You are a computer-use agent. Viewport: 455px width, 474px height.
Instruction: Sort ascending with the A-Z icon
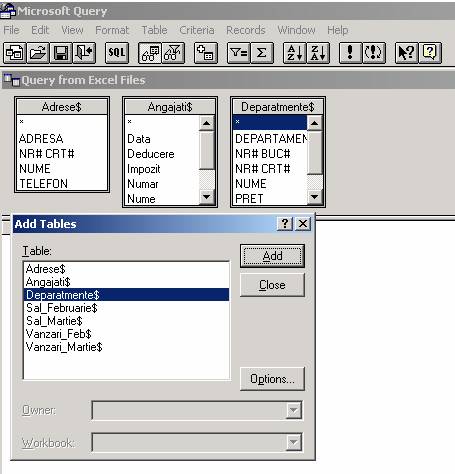(x=295, y=53)
